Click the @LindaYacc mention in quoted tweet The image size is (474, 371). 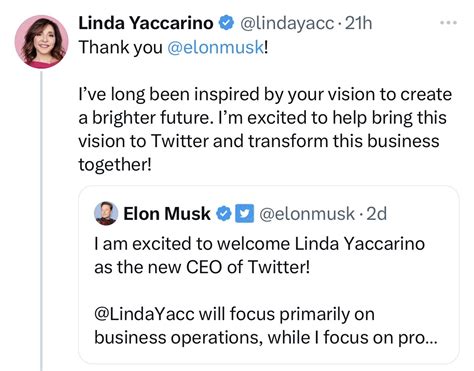(x=144, y=314)
